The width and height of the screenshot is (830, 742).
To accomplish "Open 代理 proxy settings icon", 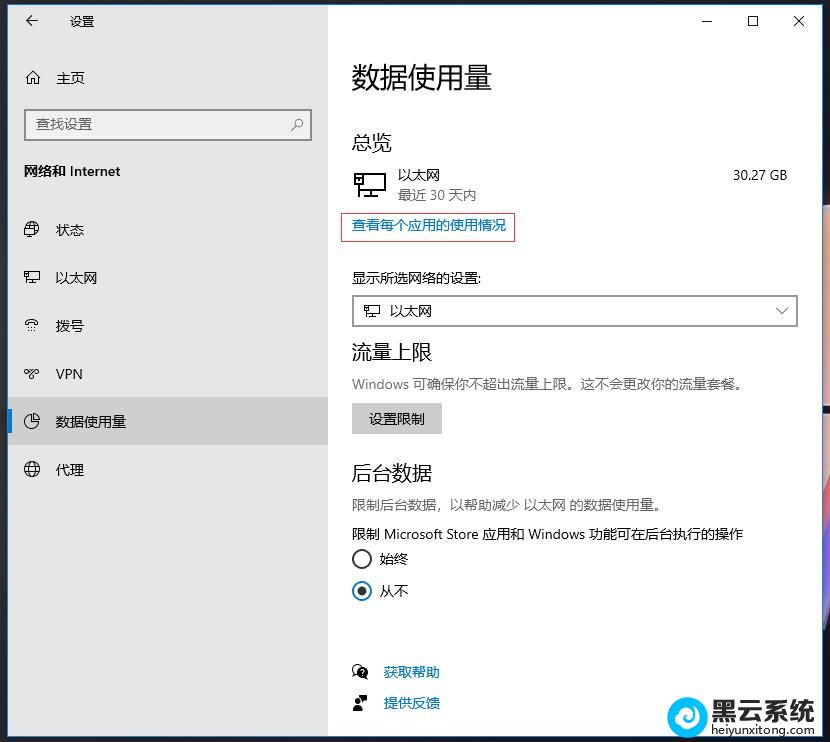I will 33,470.
